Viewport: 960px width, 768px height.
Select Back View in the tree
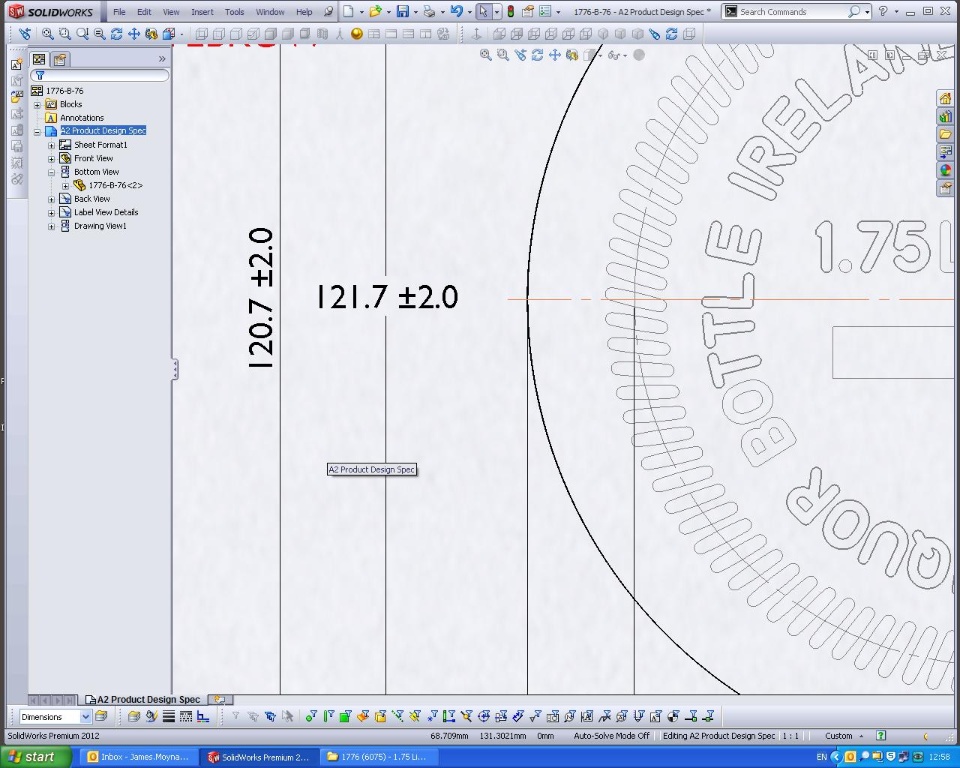(x=92, y=198)
